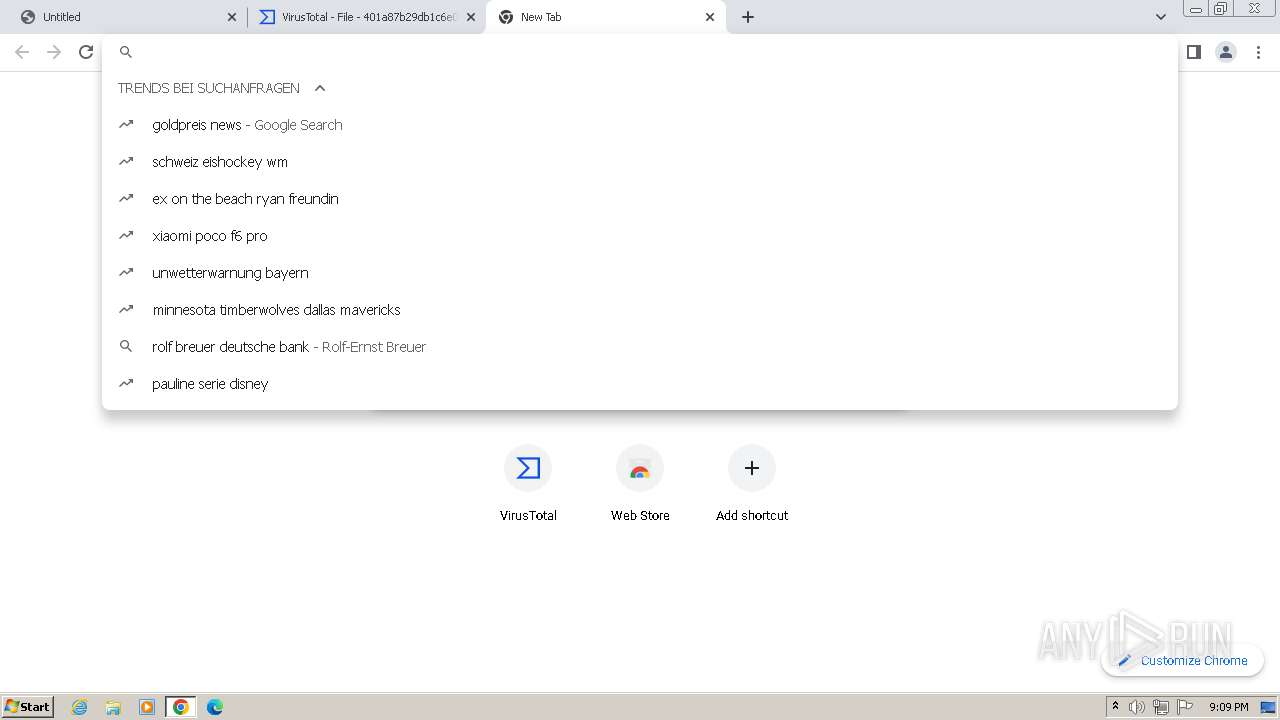Select suggestion pauline serie disney
Image resolution: width=1280 pixels, height=720 pixels.
(x=640, y=384)
